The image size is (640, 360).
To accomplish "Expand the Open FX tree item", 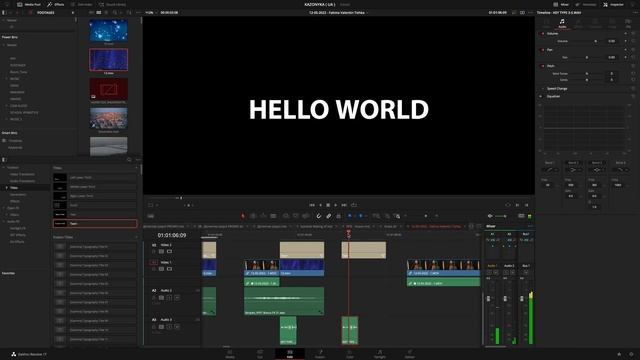I will pyautogui.click(x=4, y=208).
